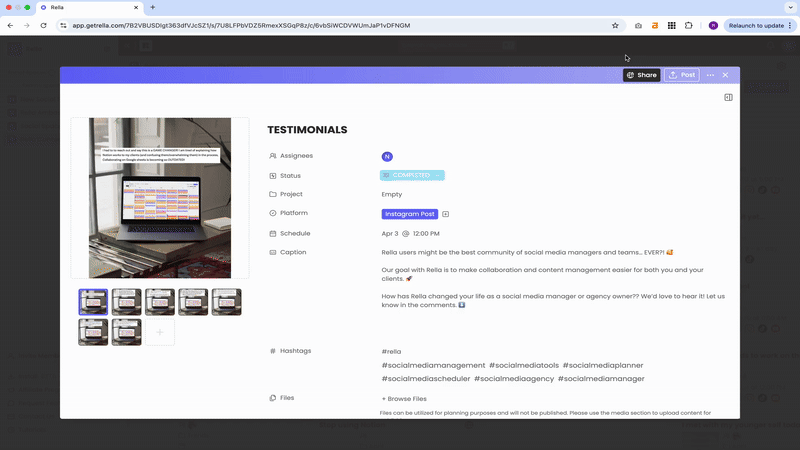
Task: Click the Instagram Post platform tag
Action: [410, 214]
